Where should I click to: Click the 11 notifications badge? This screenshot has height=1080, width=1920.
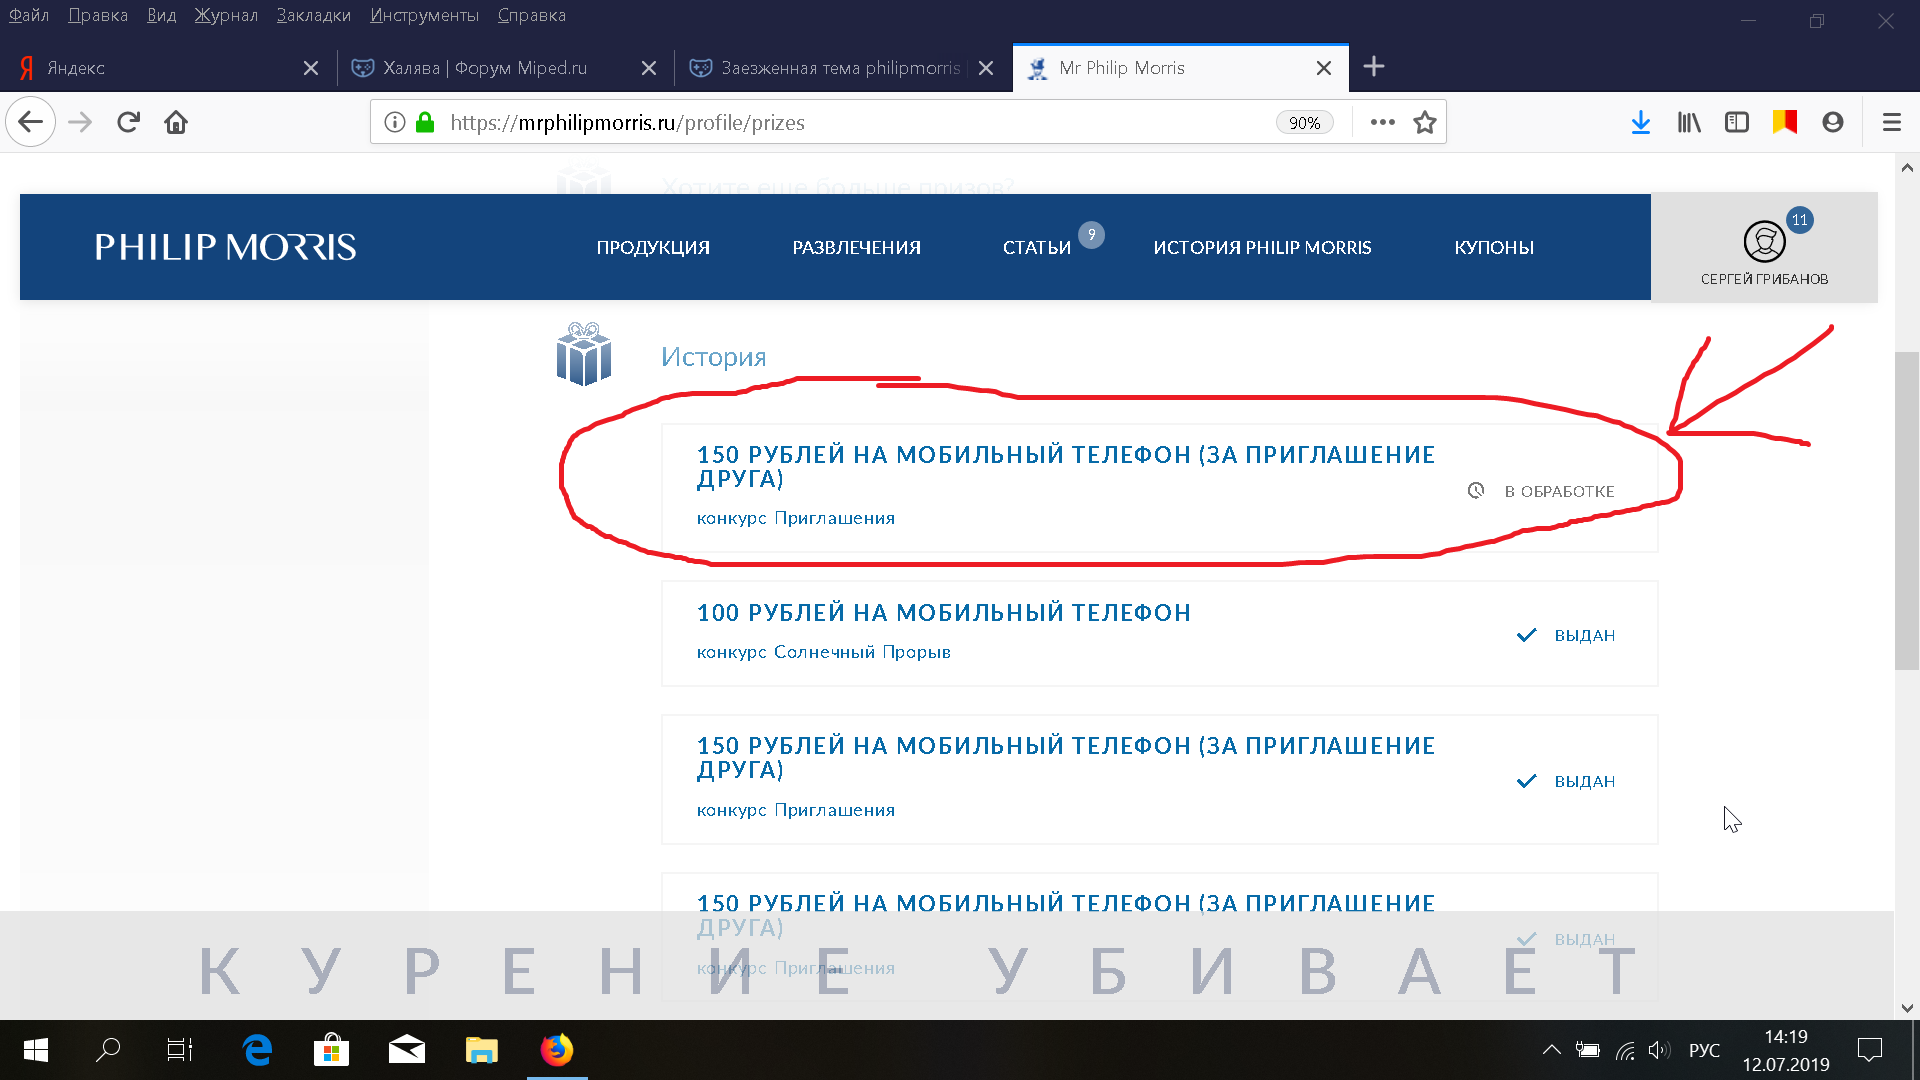tap(1800, 220)
